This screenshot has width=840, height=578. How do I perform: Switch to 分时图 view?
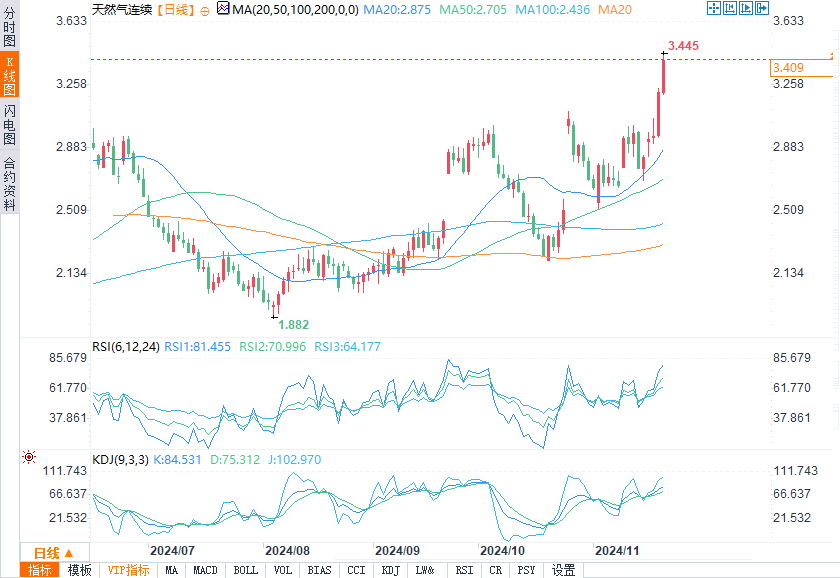pyautogui.click(x=9, y=27)
